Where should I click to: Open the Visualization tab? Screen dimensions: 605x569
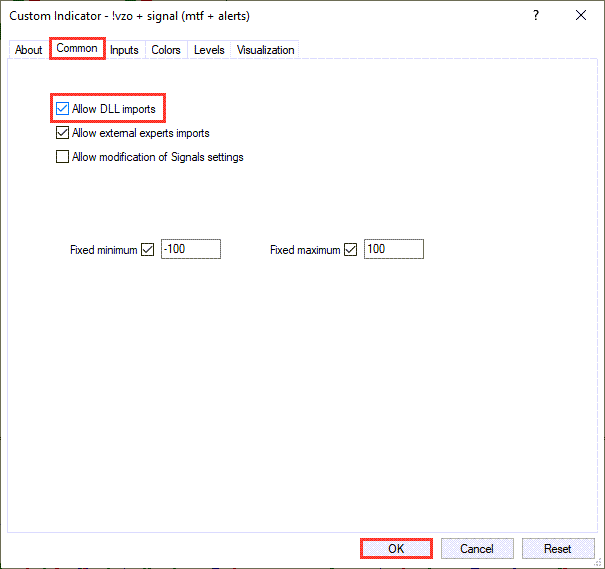click(x=265, y=50)
